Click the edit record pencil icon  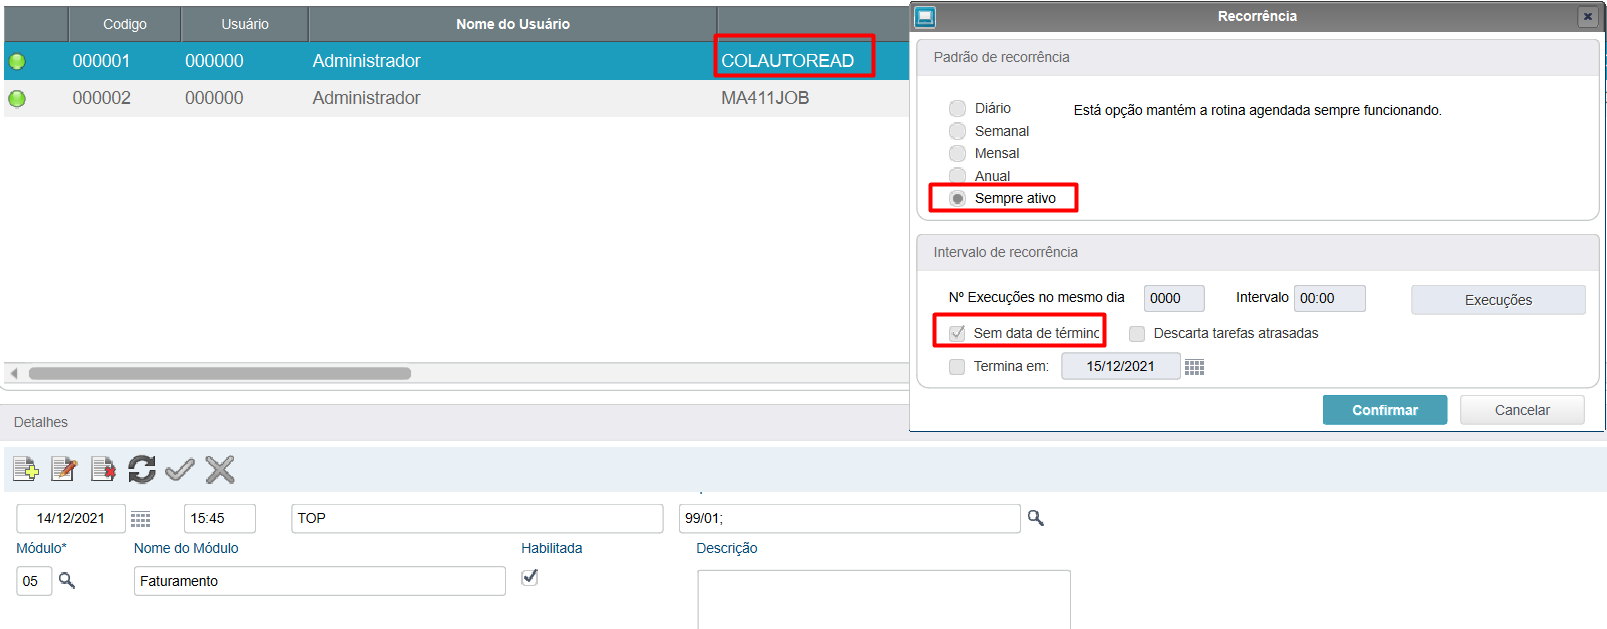64,468
